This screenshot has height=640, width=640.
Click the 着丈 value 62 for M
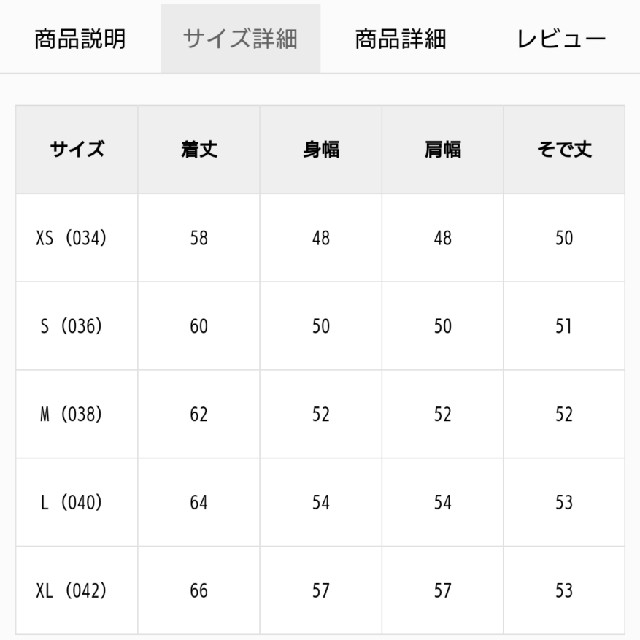click(x=199, y=414)
